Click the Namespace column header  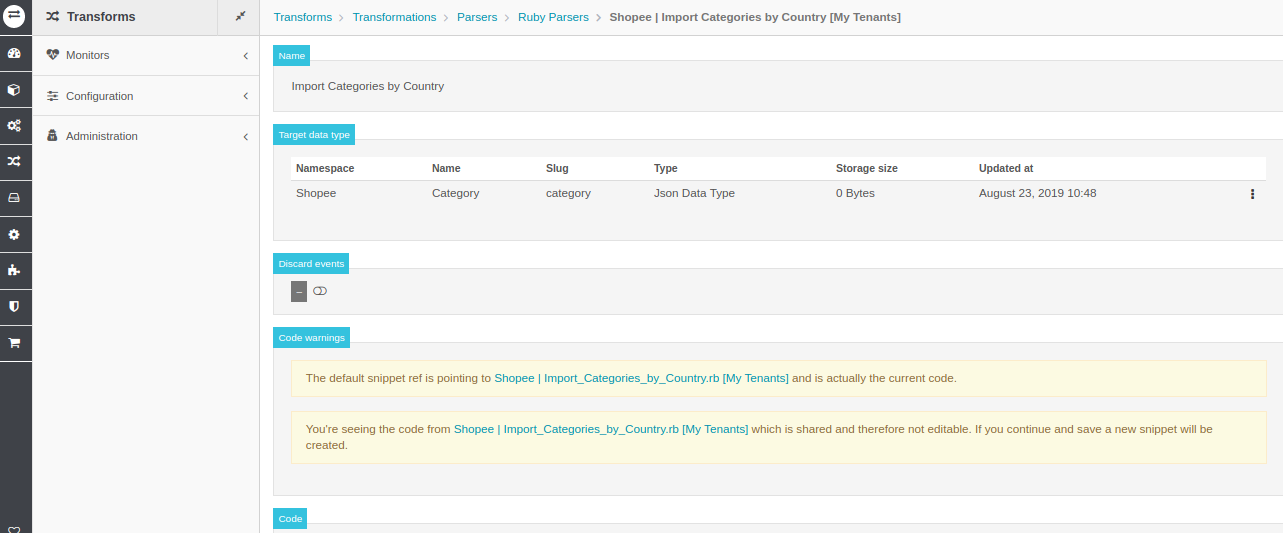325,168
